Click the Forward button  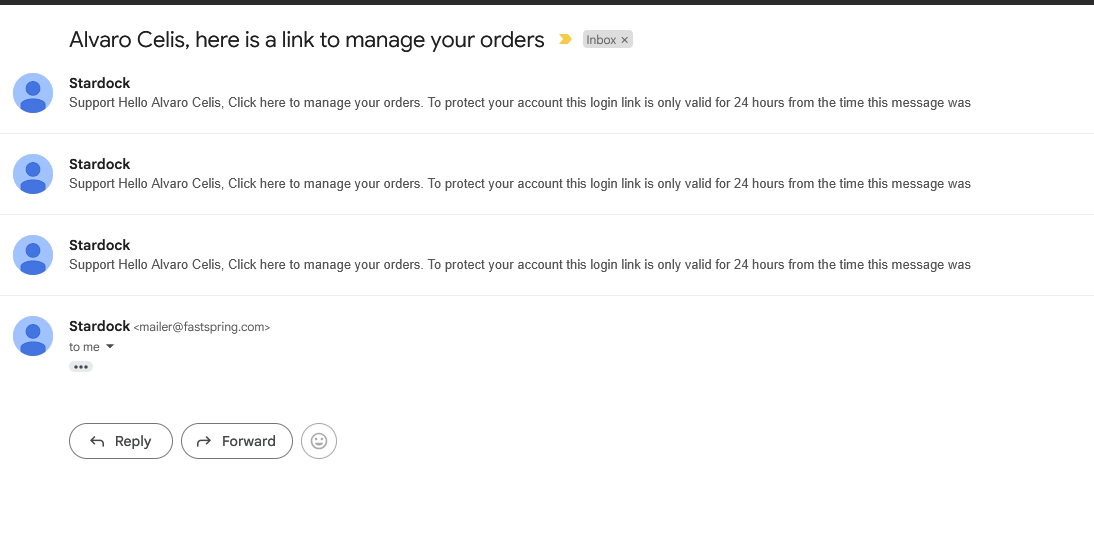[x=237, y=441]
